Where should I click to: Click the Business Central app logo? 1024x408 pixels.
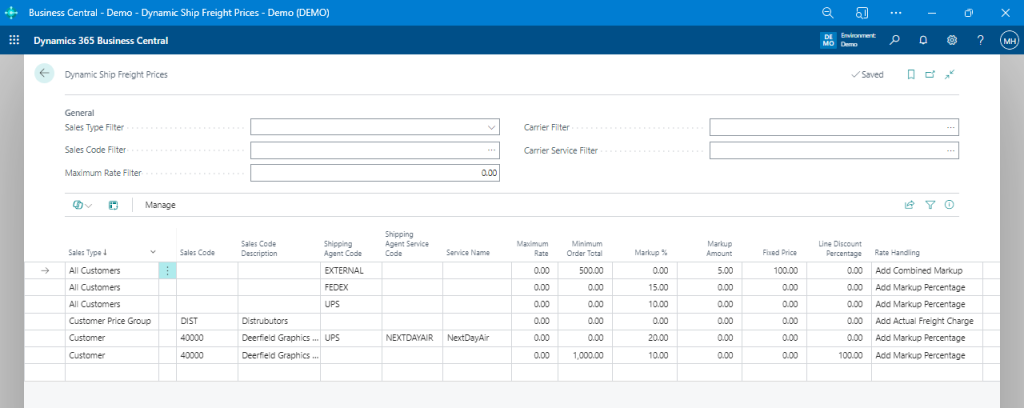click(x=11, y=13)
